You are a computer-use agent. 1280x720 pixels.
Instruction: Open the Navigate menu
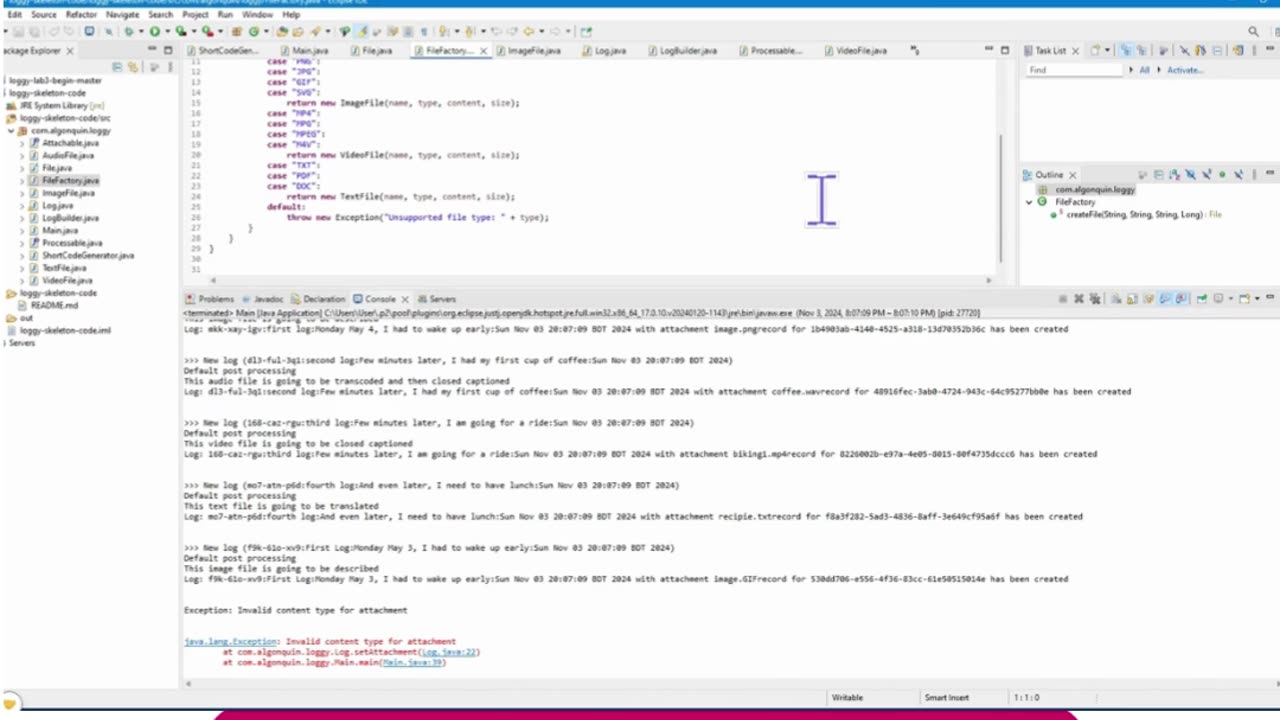[122, 15]
